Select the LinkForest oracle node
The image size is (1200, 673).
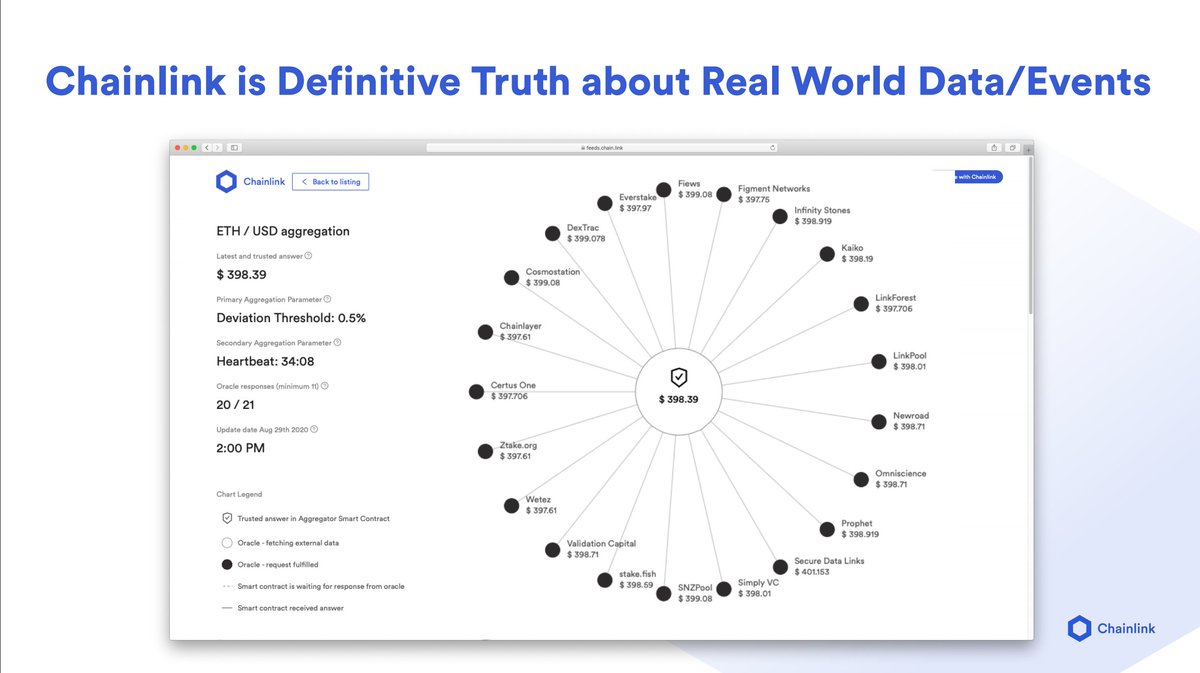pos(860,303)
